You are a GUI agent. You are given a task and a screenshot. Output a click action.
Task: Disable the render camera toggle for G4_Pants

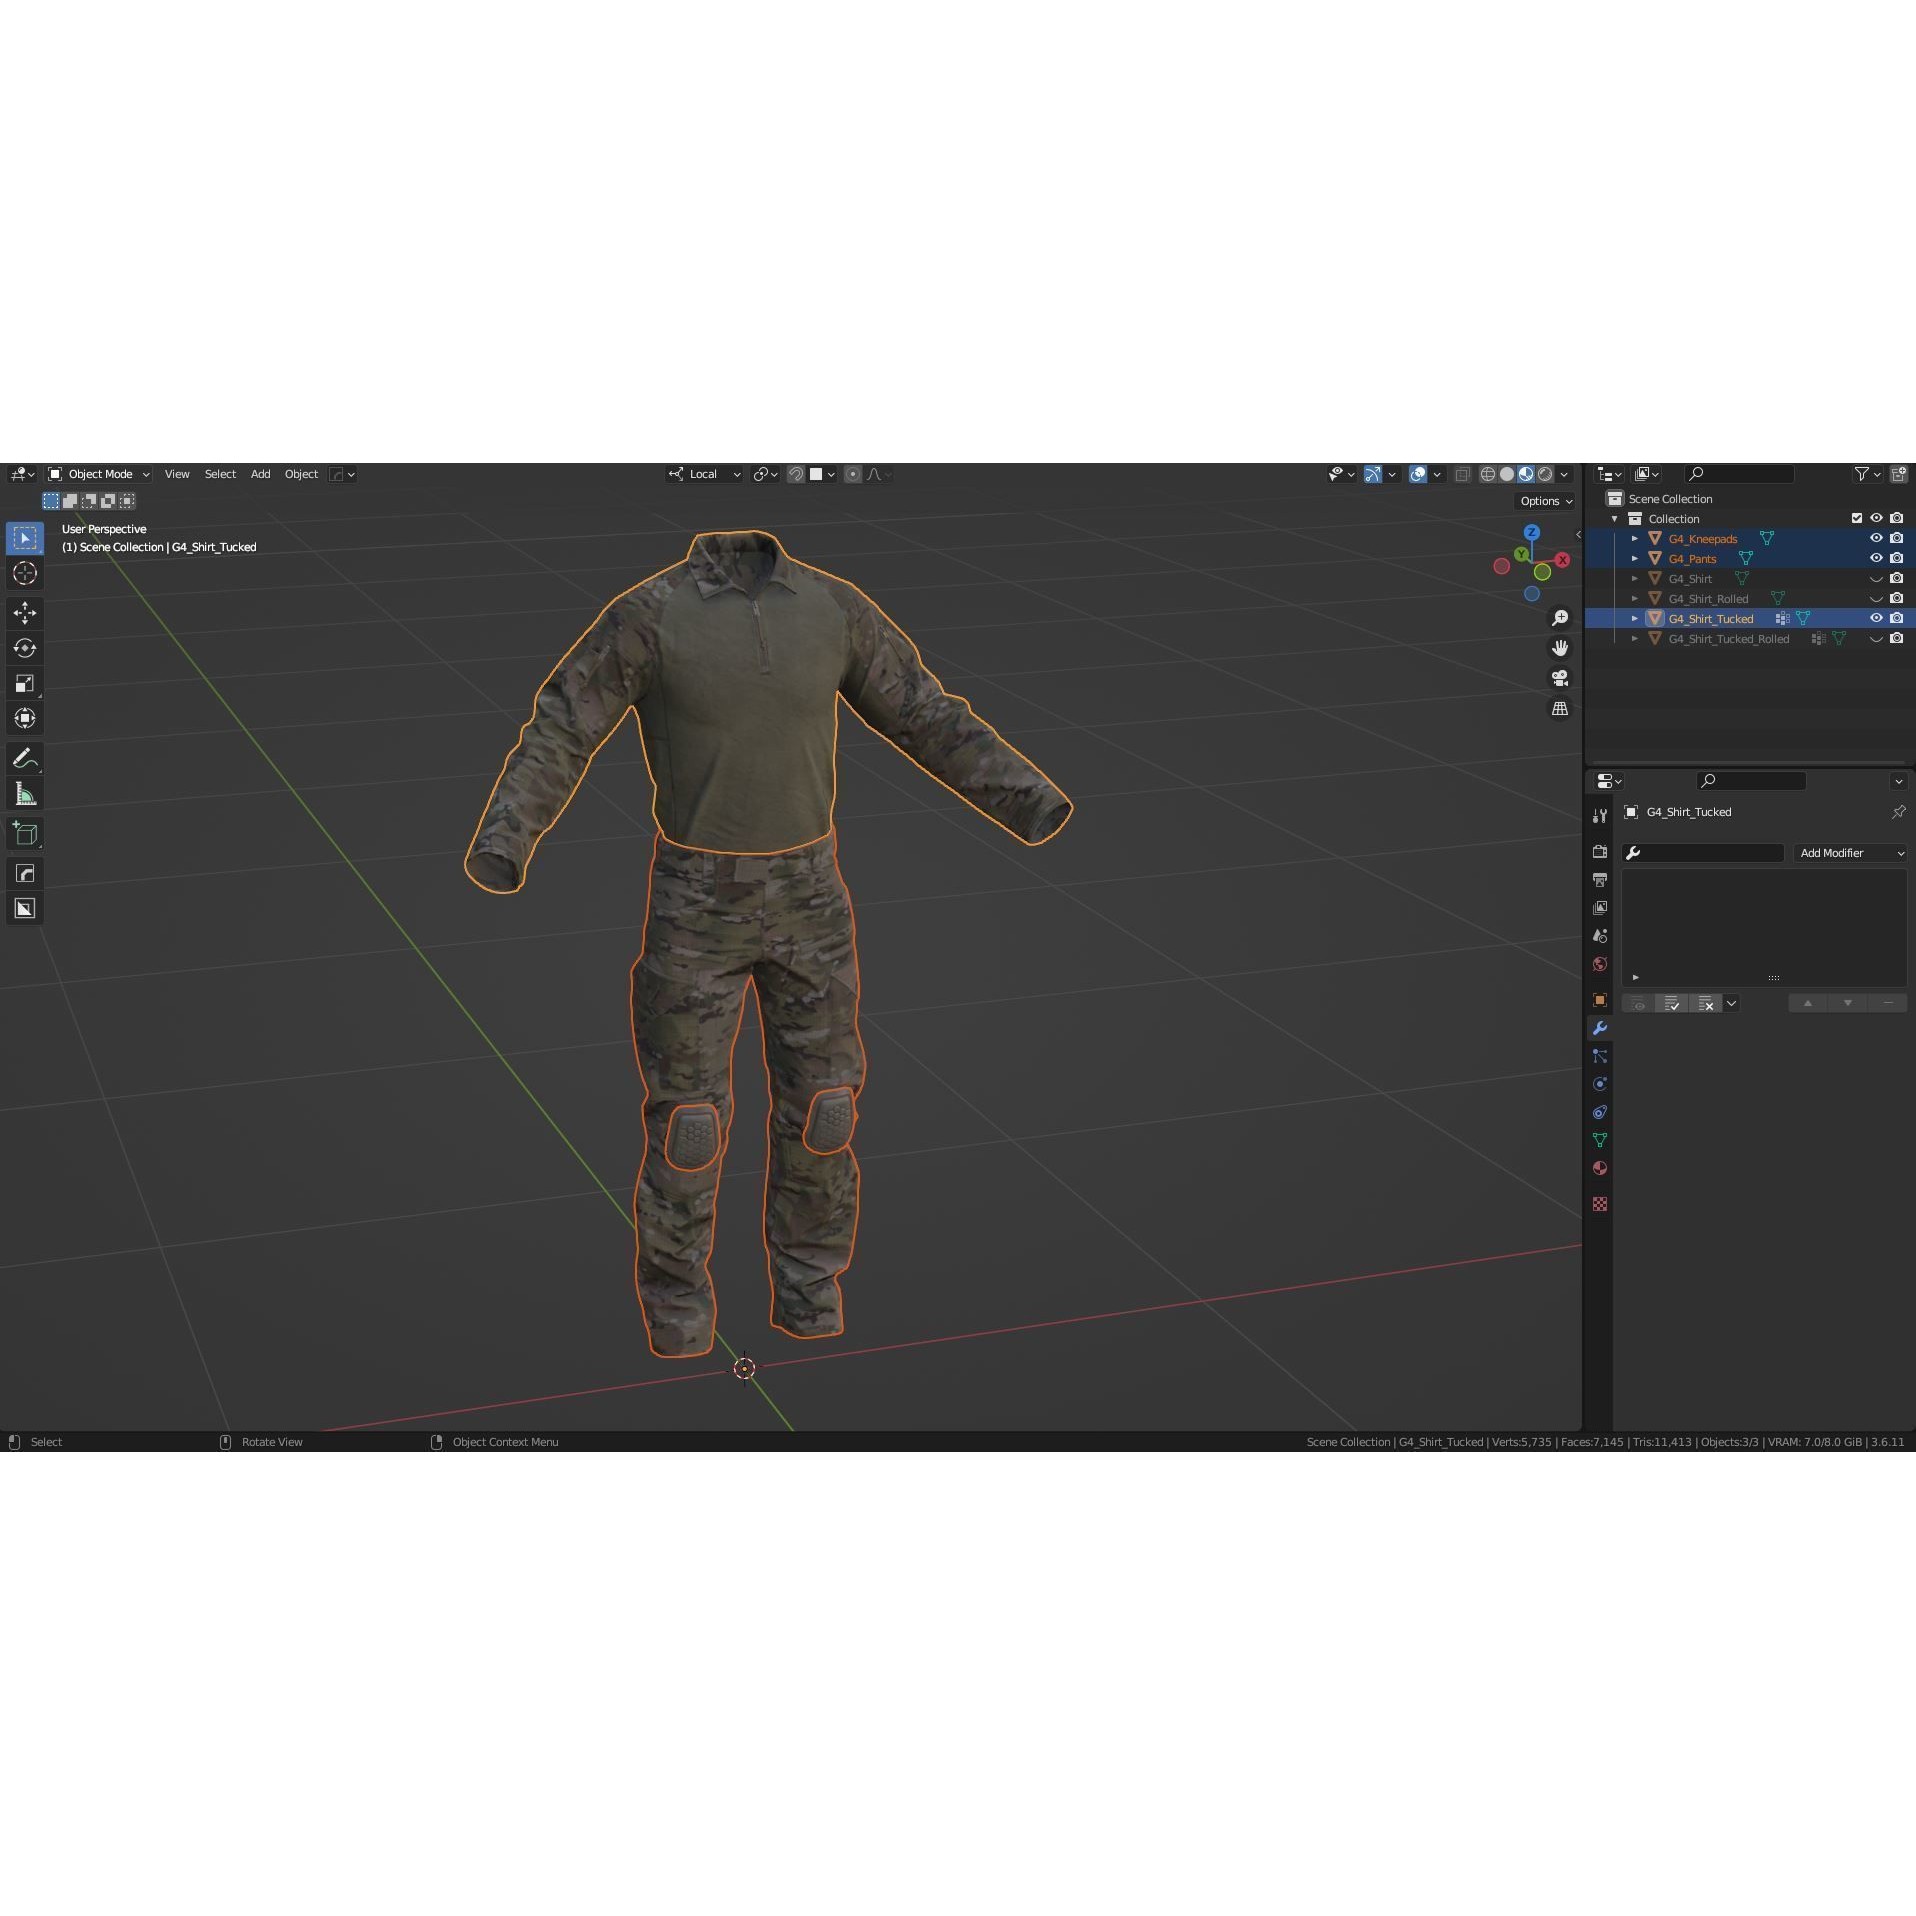coord(1896,558)
